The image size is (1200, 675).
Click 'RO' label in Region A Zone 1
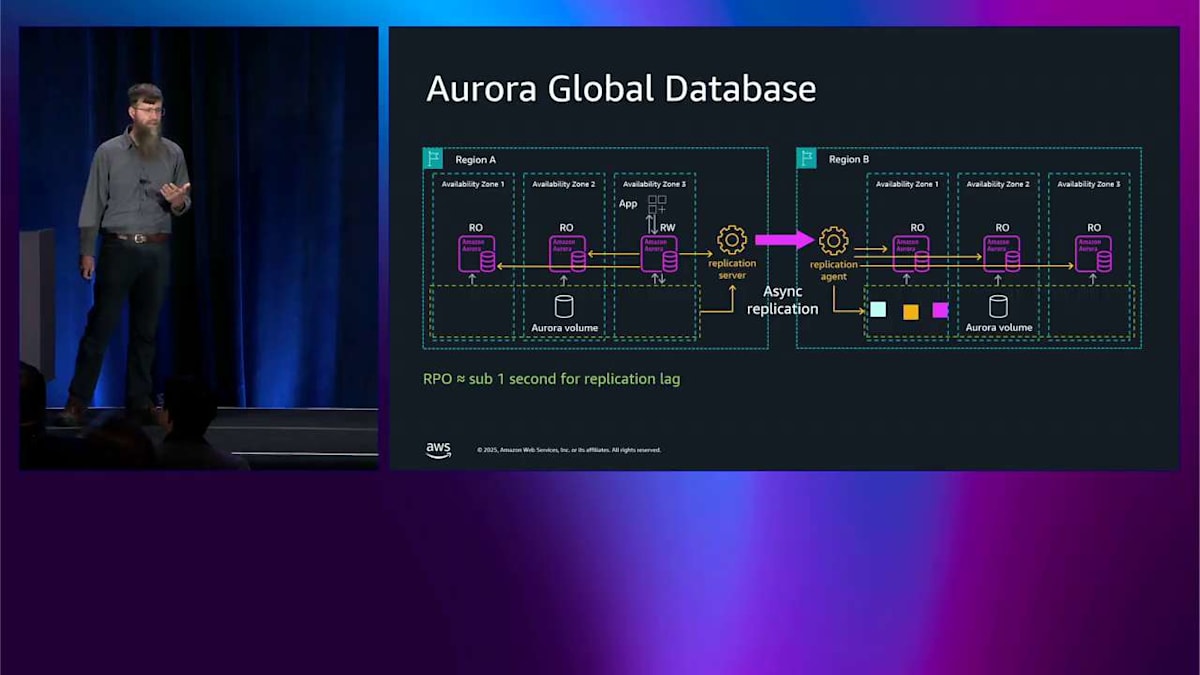476,228
